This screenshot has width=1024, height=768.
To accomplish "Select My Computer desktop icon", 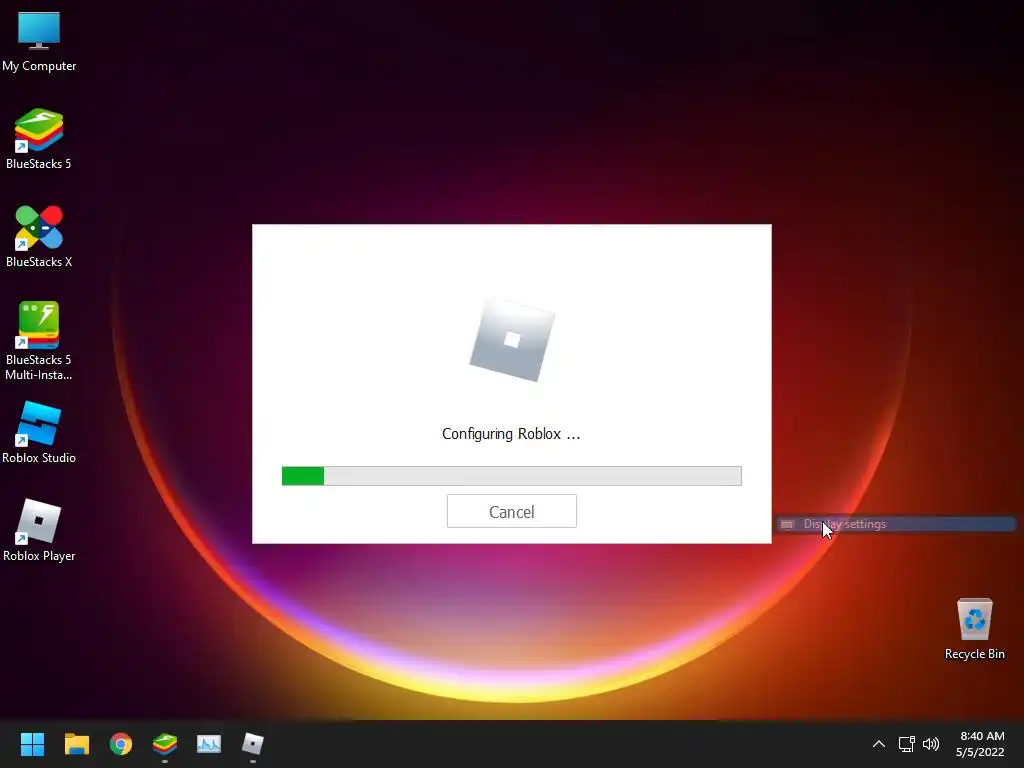I will coord(39,42).
